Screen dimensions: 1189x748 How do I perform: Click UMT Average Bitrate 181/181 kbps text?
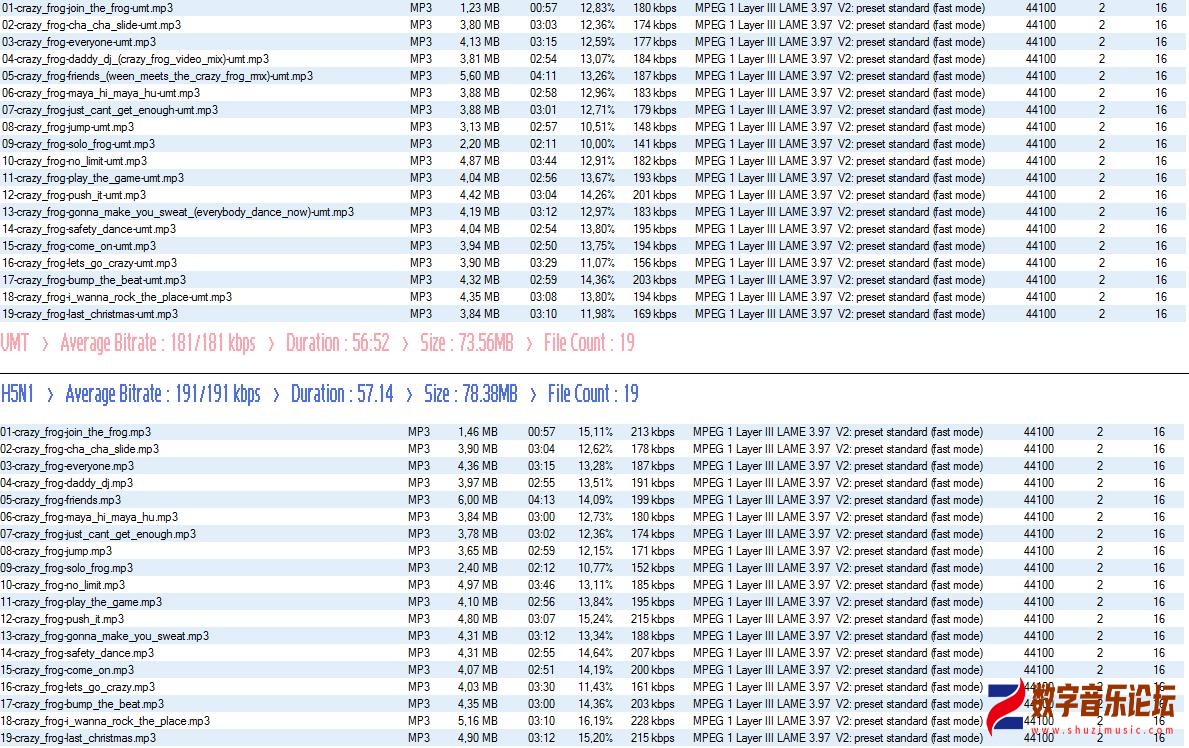point(157,343)
